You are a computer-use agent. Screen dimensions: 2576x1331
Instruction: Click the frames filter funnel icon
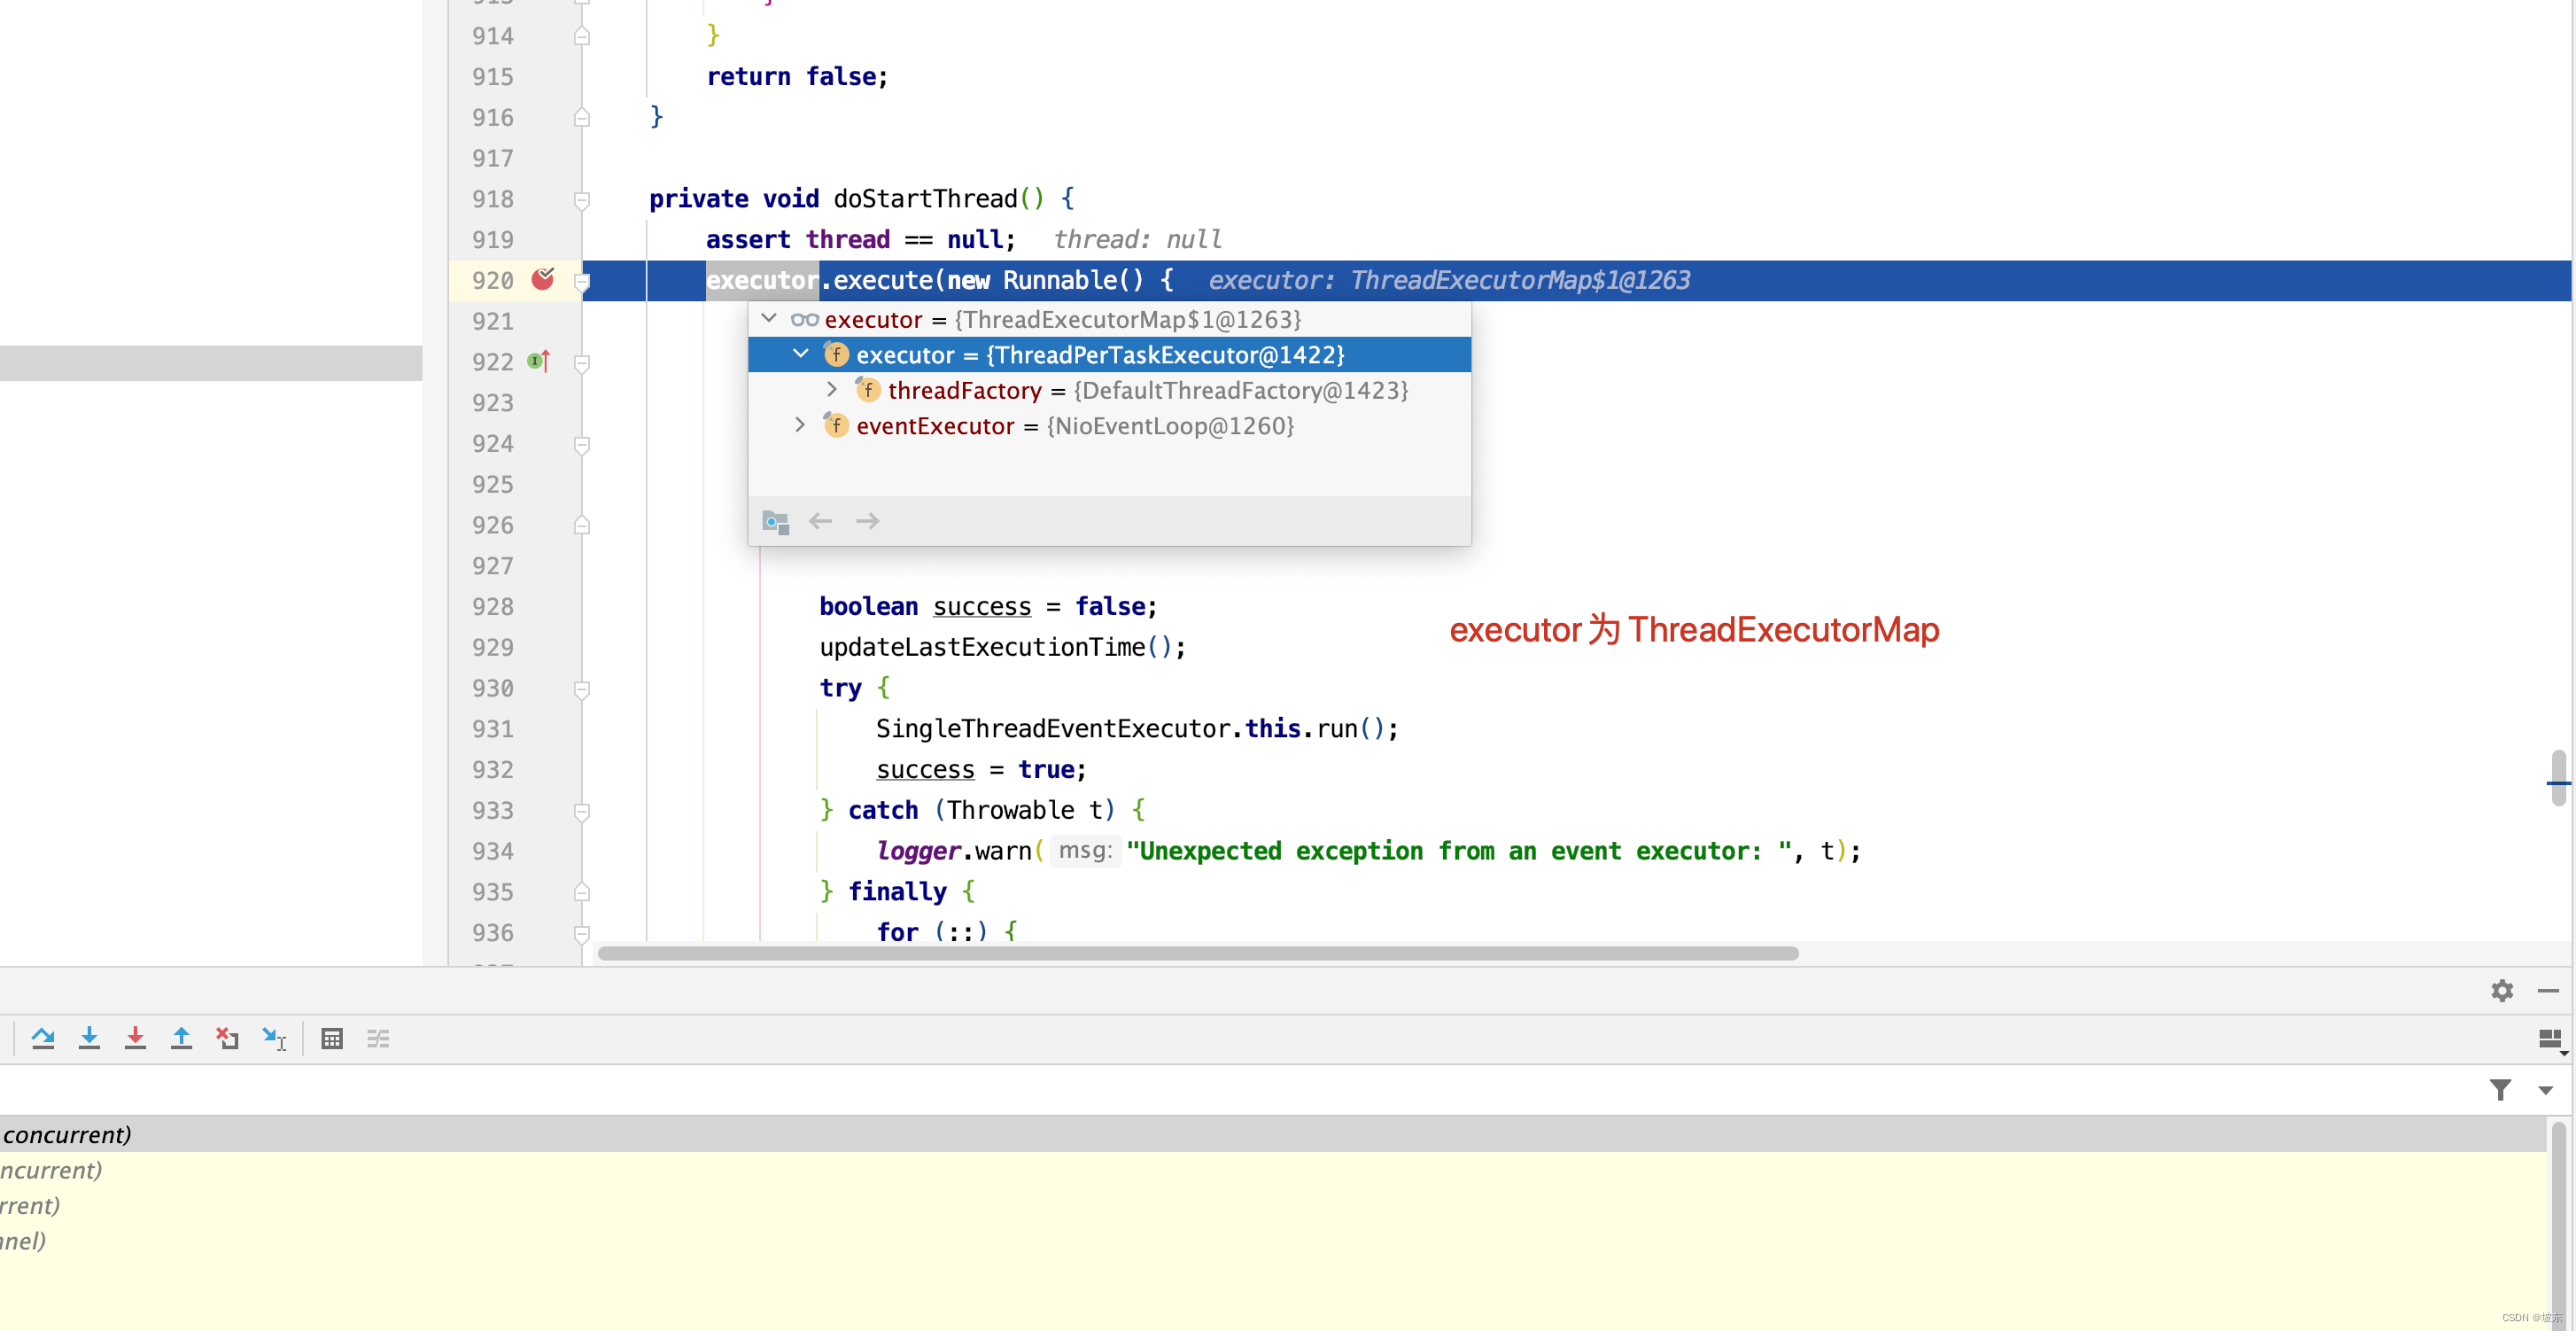(x=2500, y=1089)
